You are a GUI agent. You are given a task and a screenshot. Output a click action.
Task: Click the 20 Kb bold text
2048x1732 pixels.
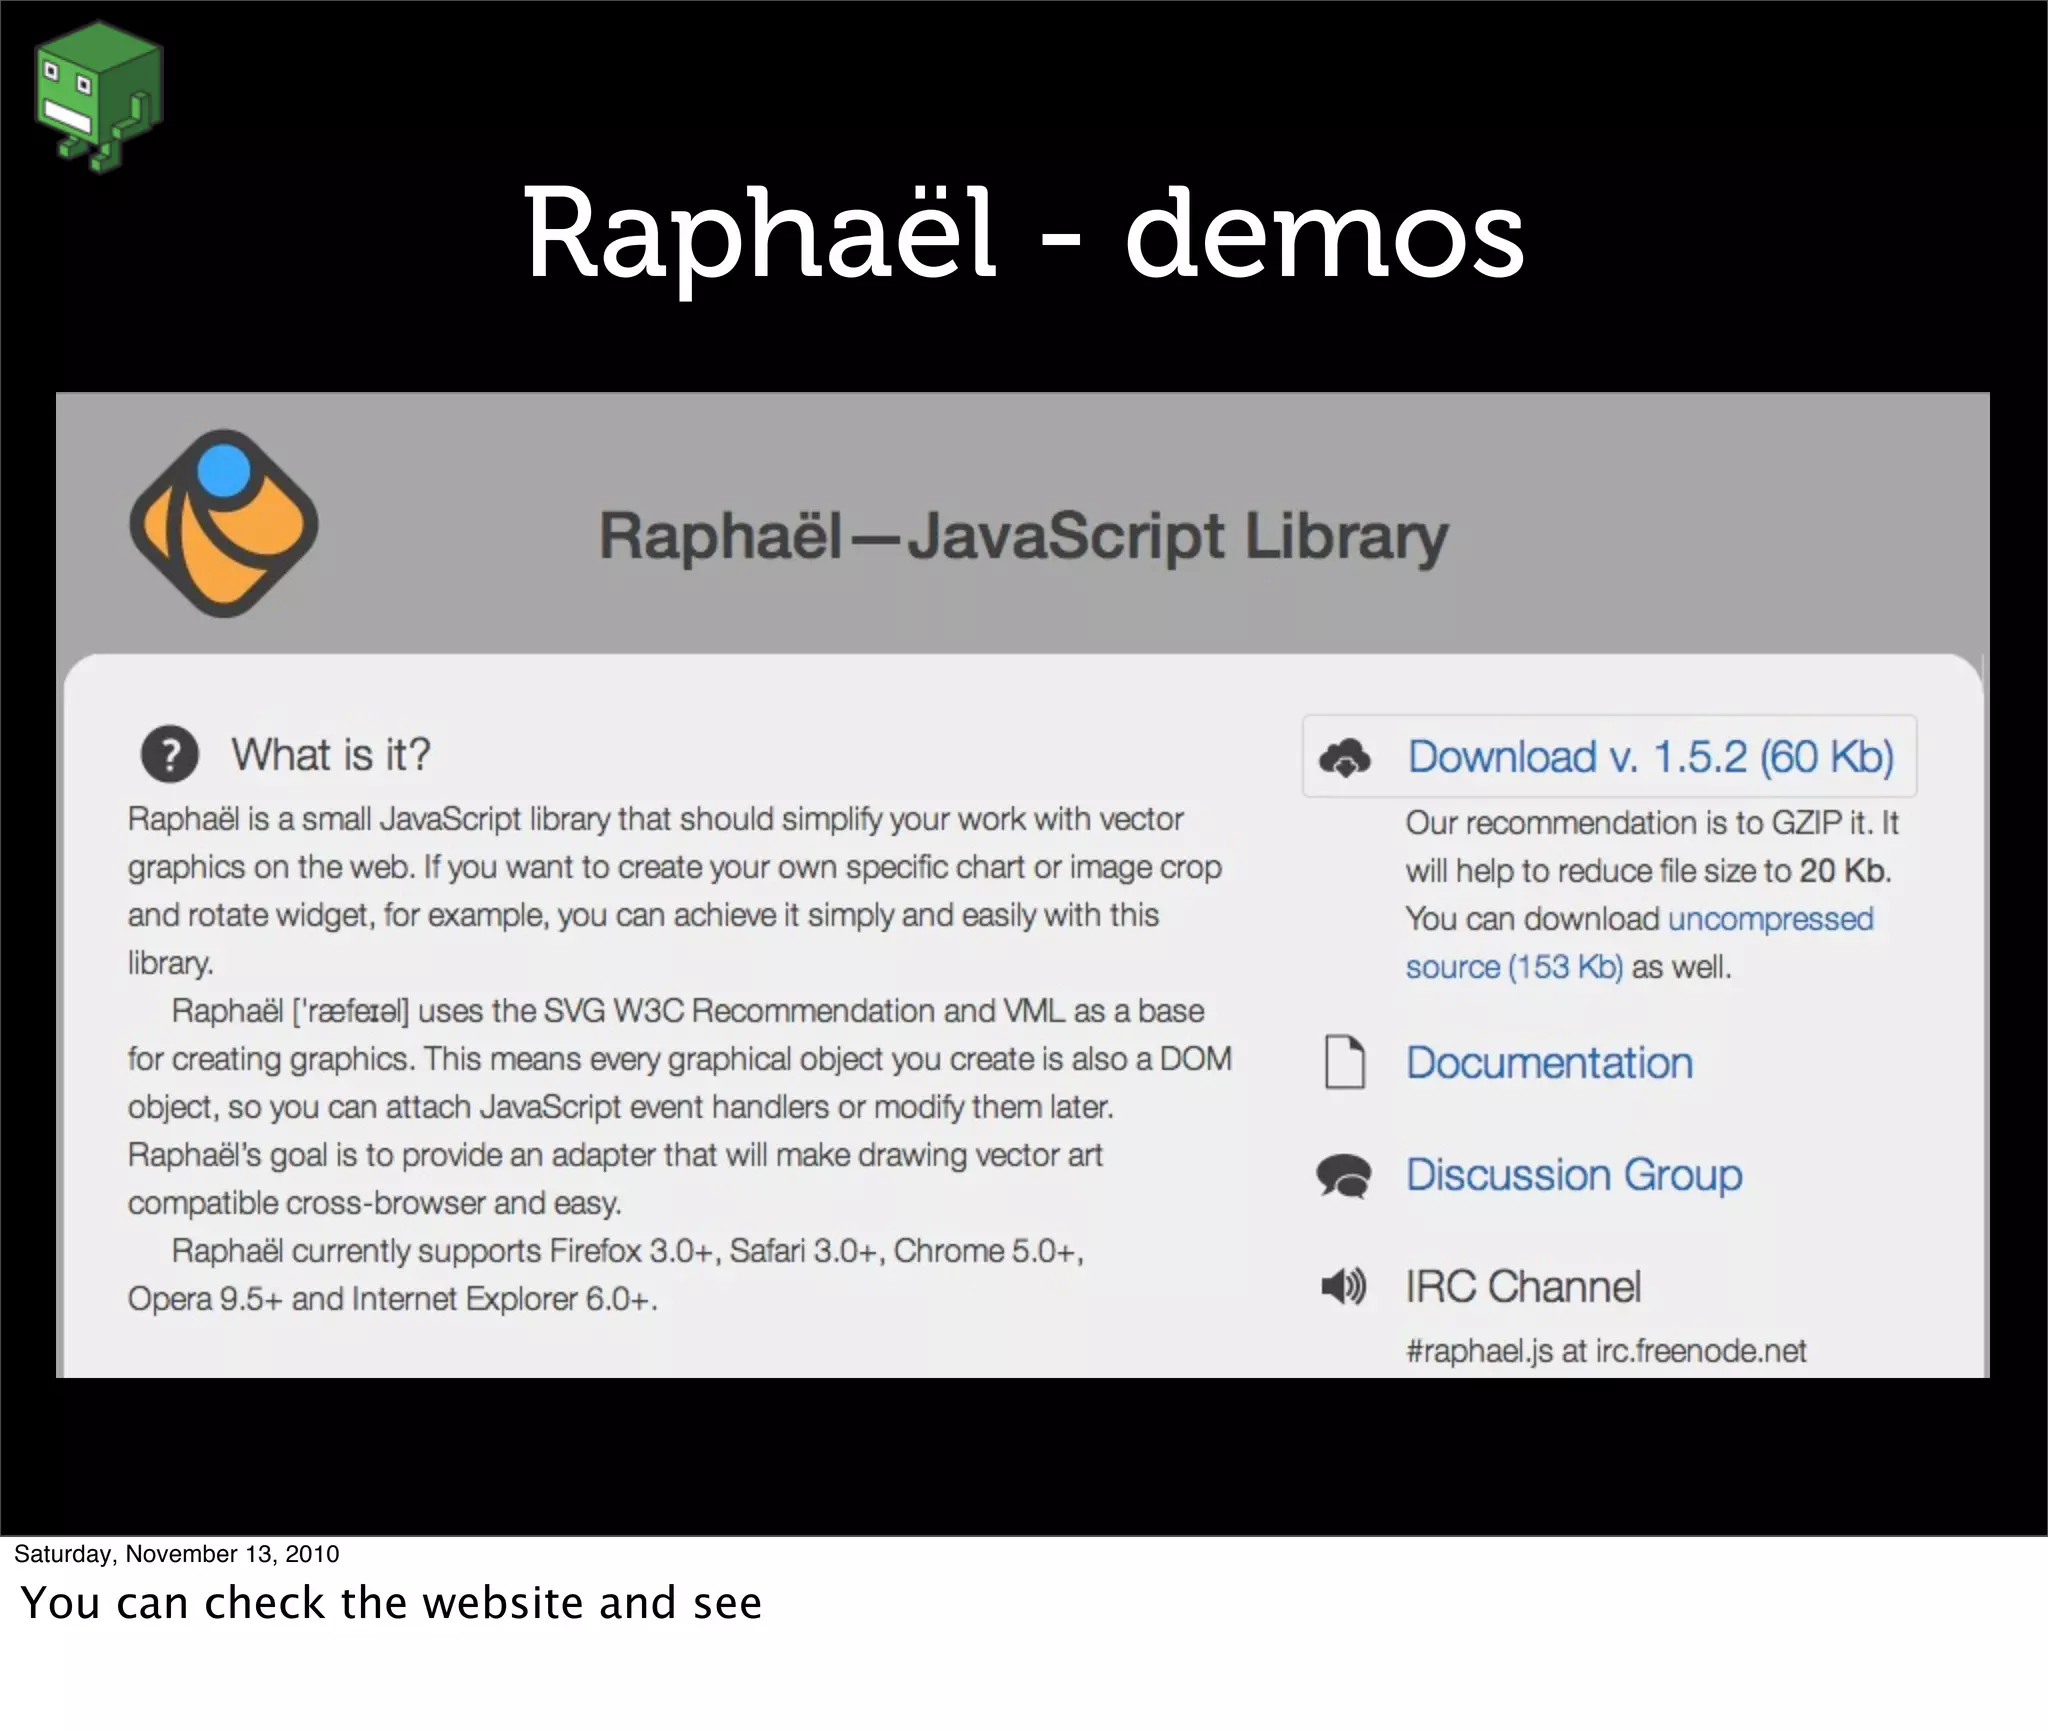point(1842,871)
